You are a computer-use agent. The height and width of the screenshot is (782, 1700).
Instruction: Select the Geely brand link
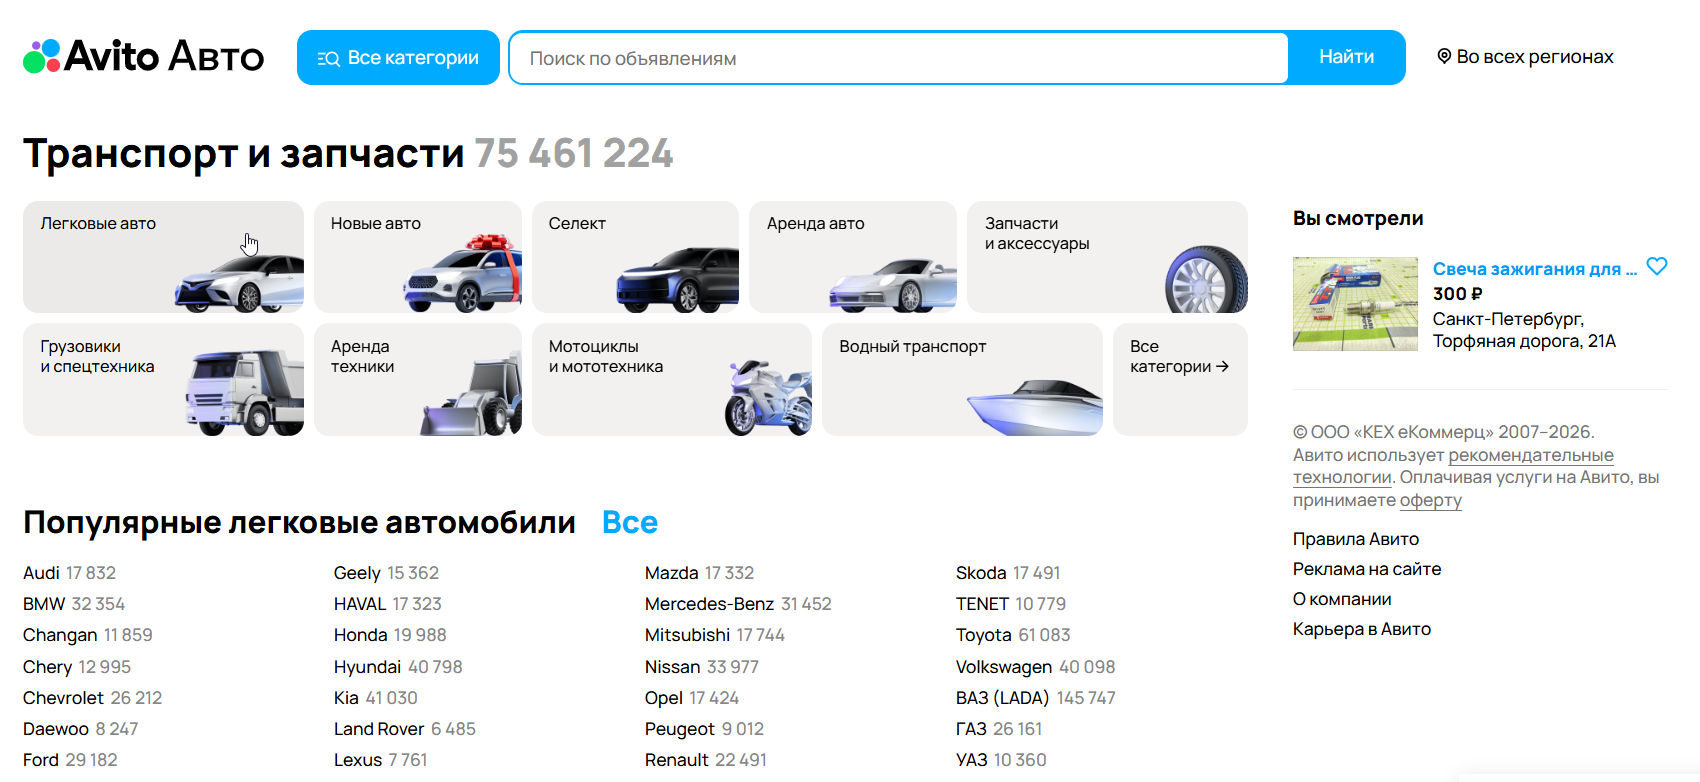coord(357,573)
